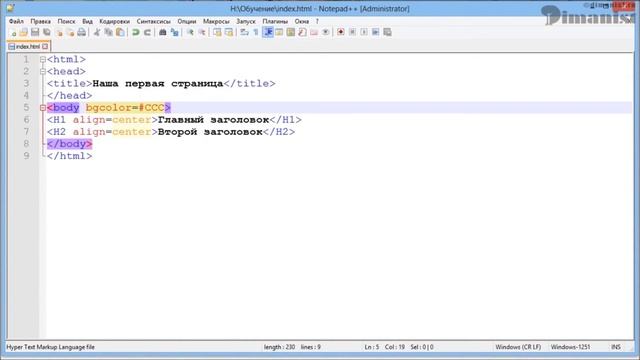
Task: Click the Close document toolbar icon
Action: (59, 32)
